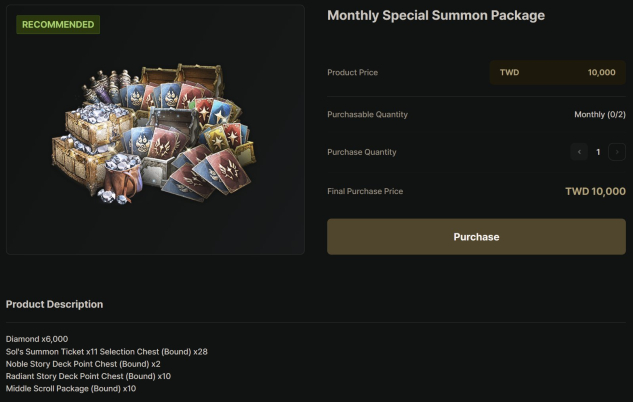Click the Purchase Quantity label
The image size is (633, 402).
click(x=362, y=152)
